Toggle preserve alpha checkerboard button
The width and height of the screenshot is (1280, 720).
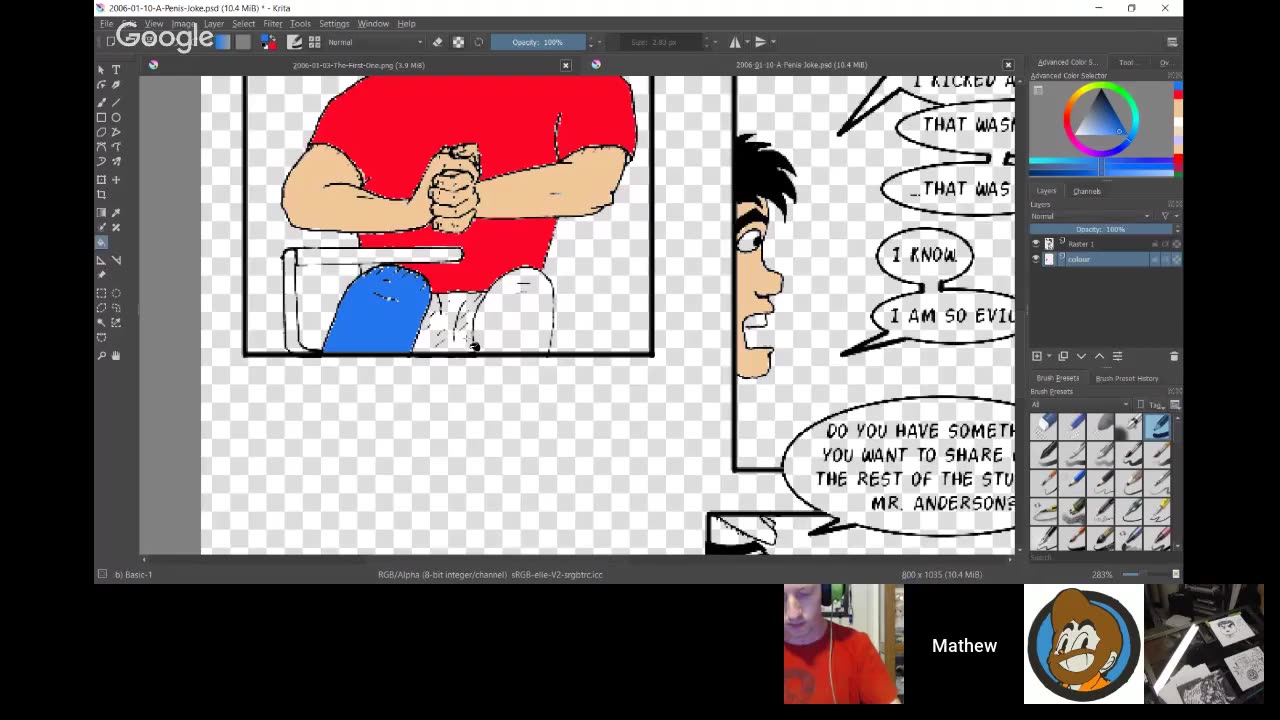(458, 42)
